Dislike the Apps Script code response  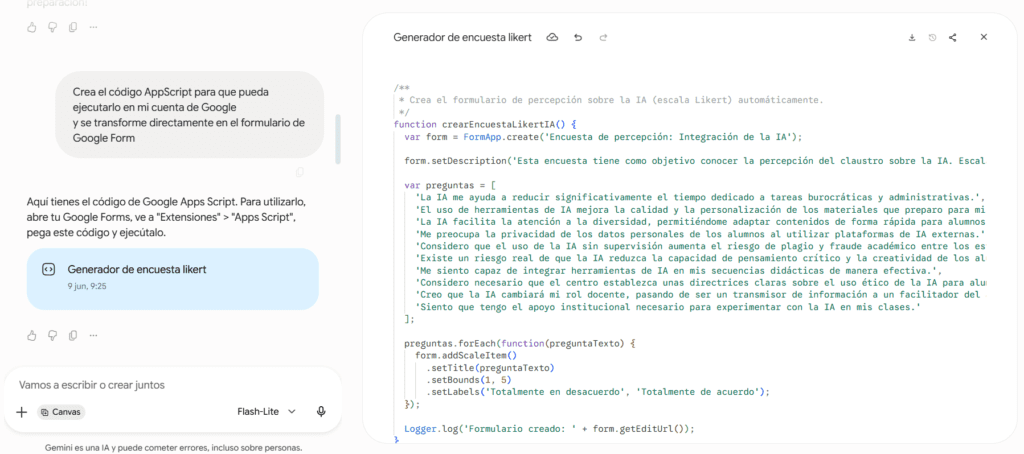tap(52, 335)
